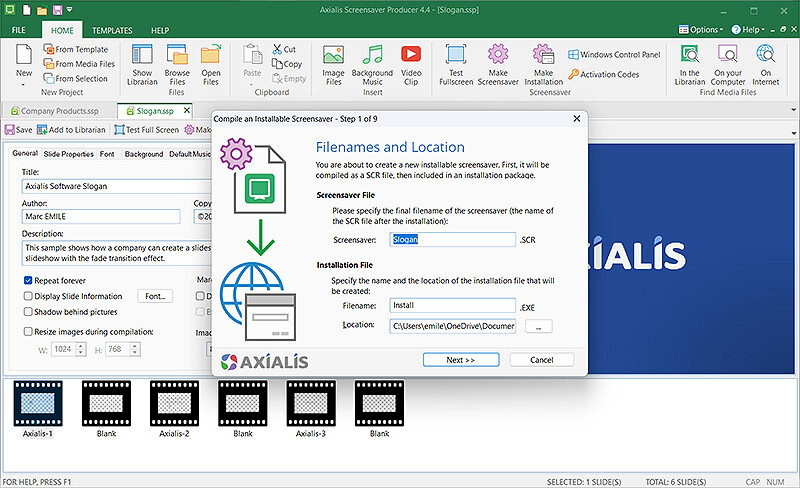Switch to the TEMPLATES ribbon tab
Screen dimensions: 800x488
[x=112, y=31]
